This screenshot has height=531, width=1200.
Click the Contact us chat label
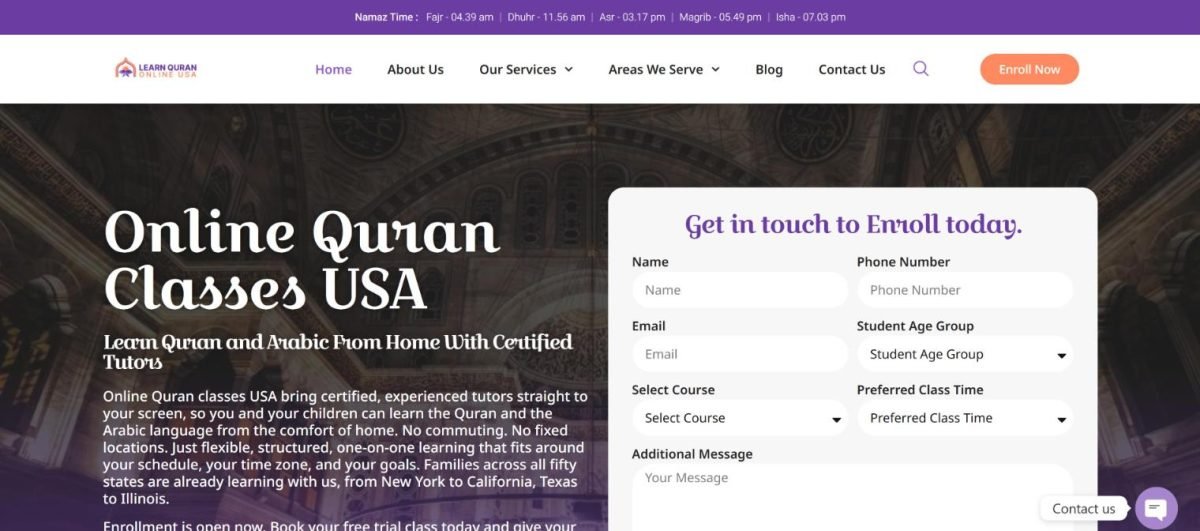click(1083, 508)
